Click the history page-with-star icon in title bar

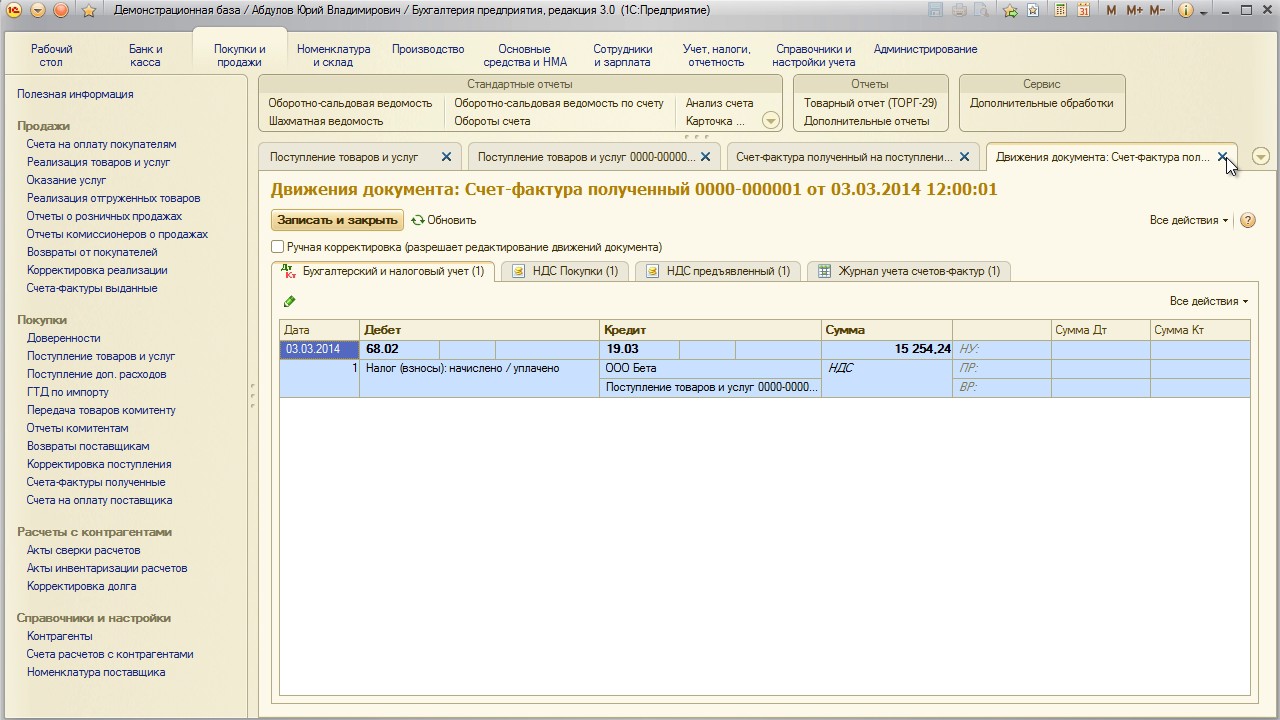point(1034,10)
